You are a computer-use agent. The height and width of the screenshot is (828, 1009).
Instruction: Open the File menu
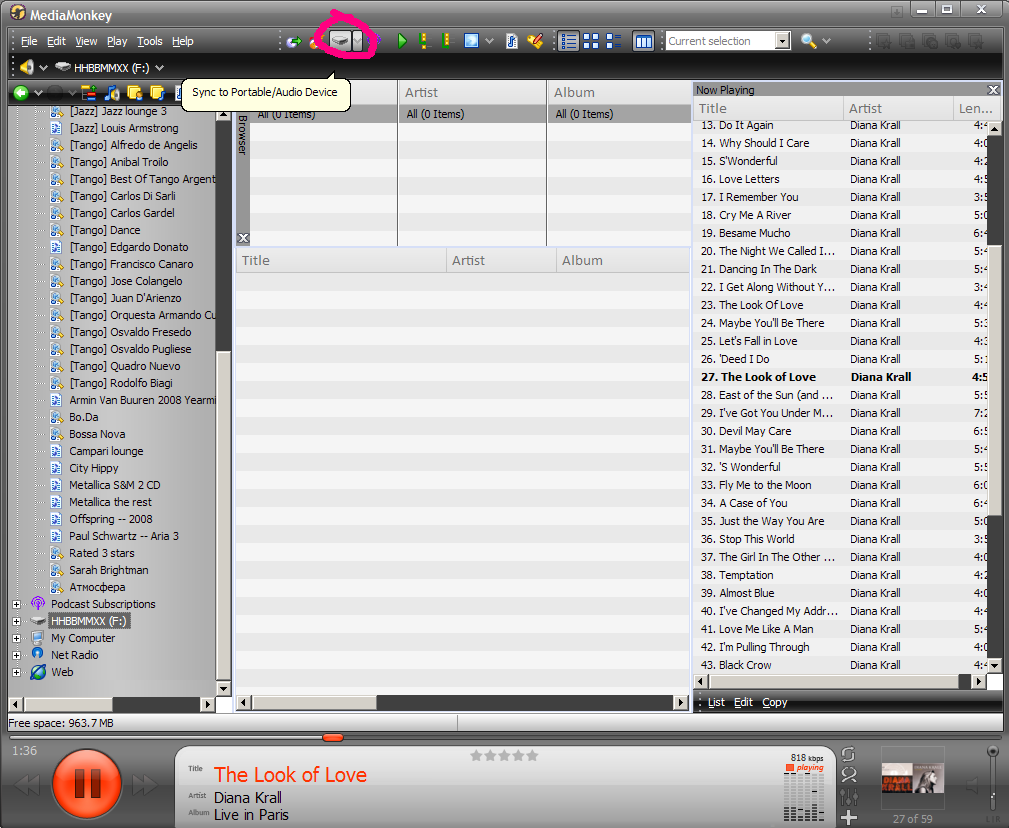29,41
